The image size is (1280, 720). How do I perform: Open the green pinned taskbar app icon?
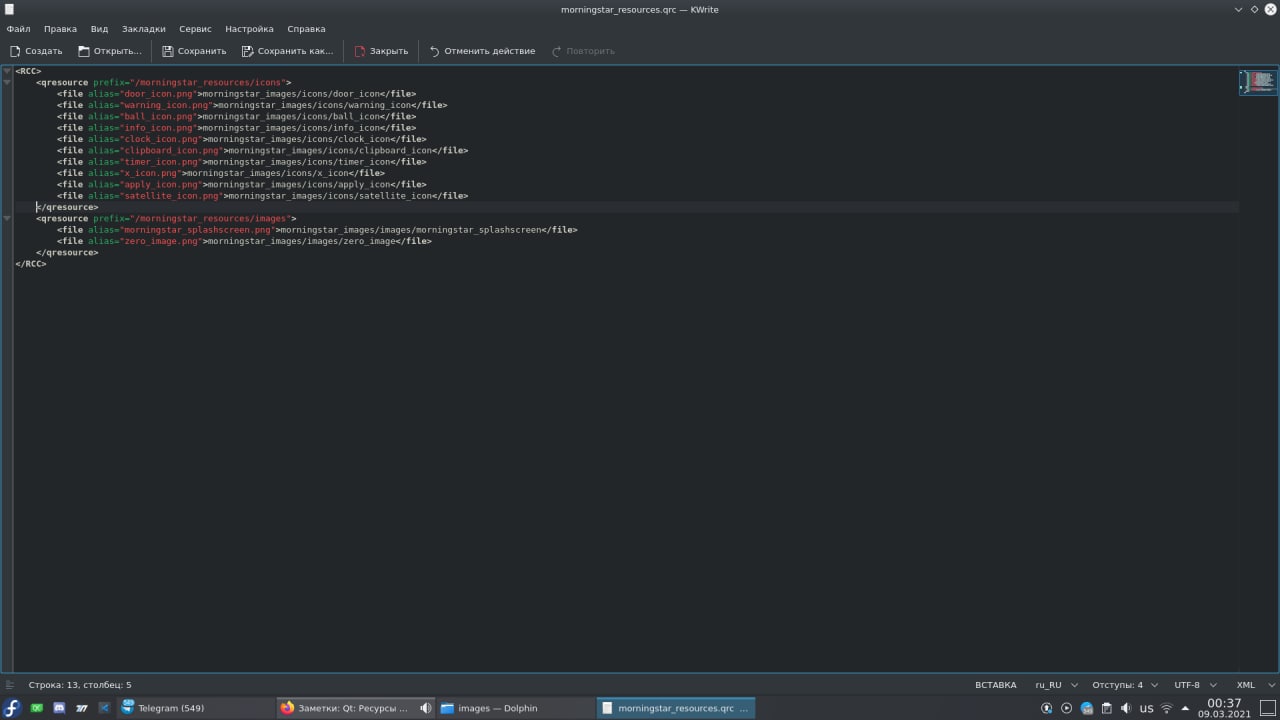click(x=37, y=708)
